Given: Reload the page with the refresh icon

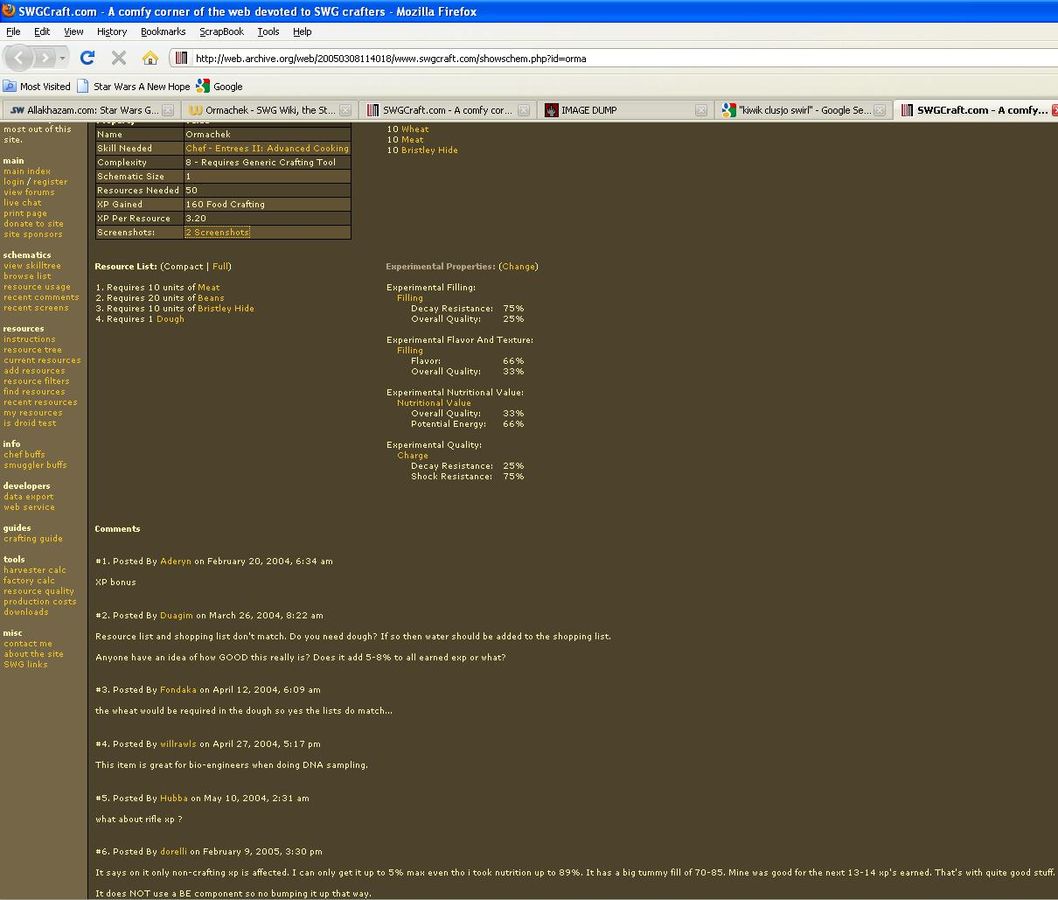Looking at the screenshot, I should (87, 58).
